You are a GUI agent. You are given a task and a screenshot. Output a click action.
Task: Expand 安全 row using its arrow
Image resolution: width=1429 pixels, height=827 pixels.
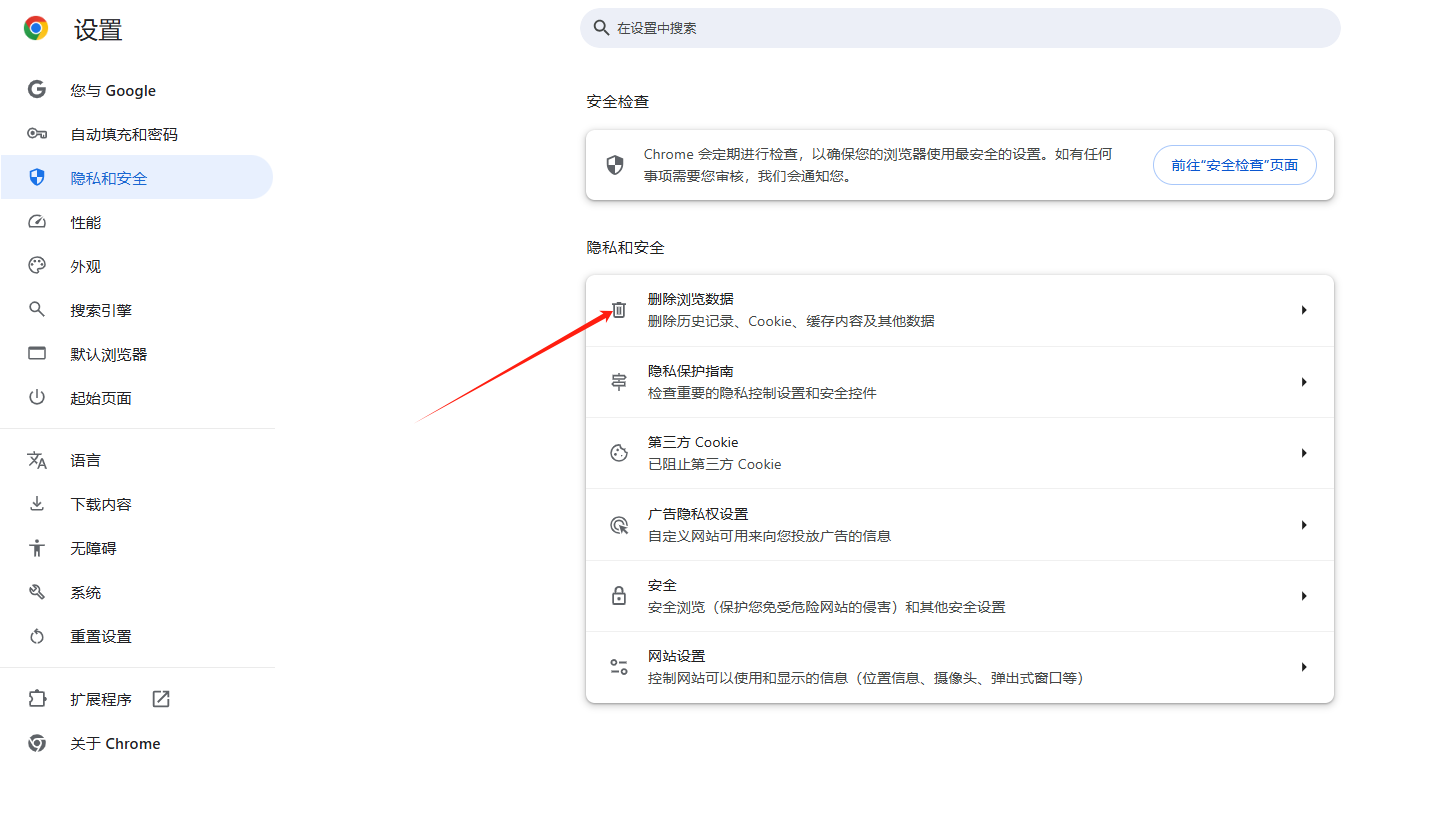click(1304, 596)
